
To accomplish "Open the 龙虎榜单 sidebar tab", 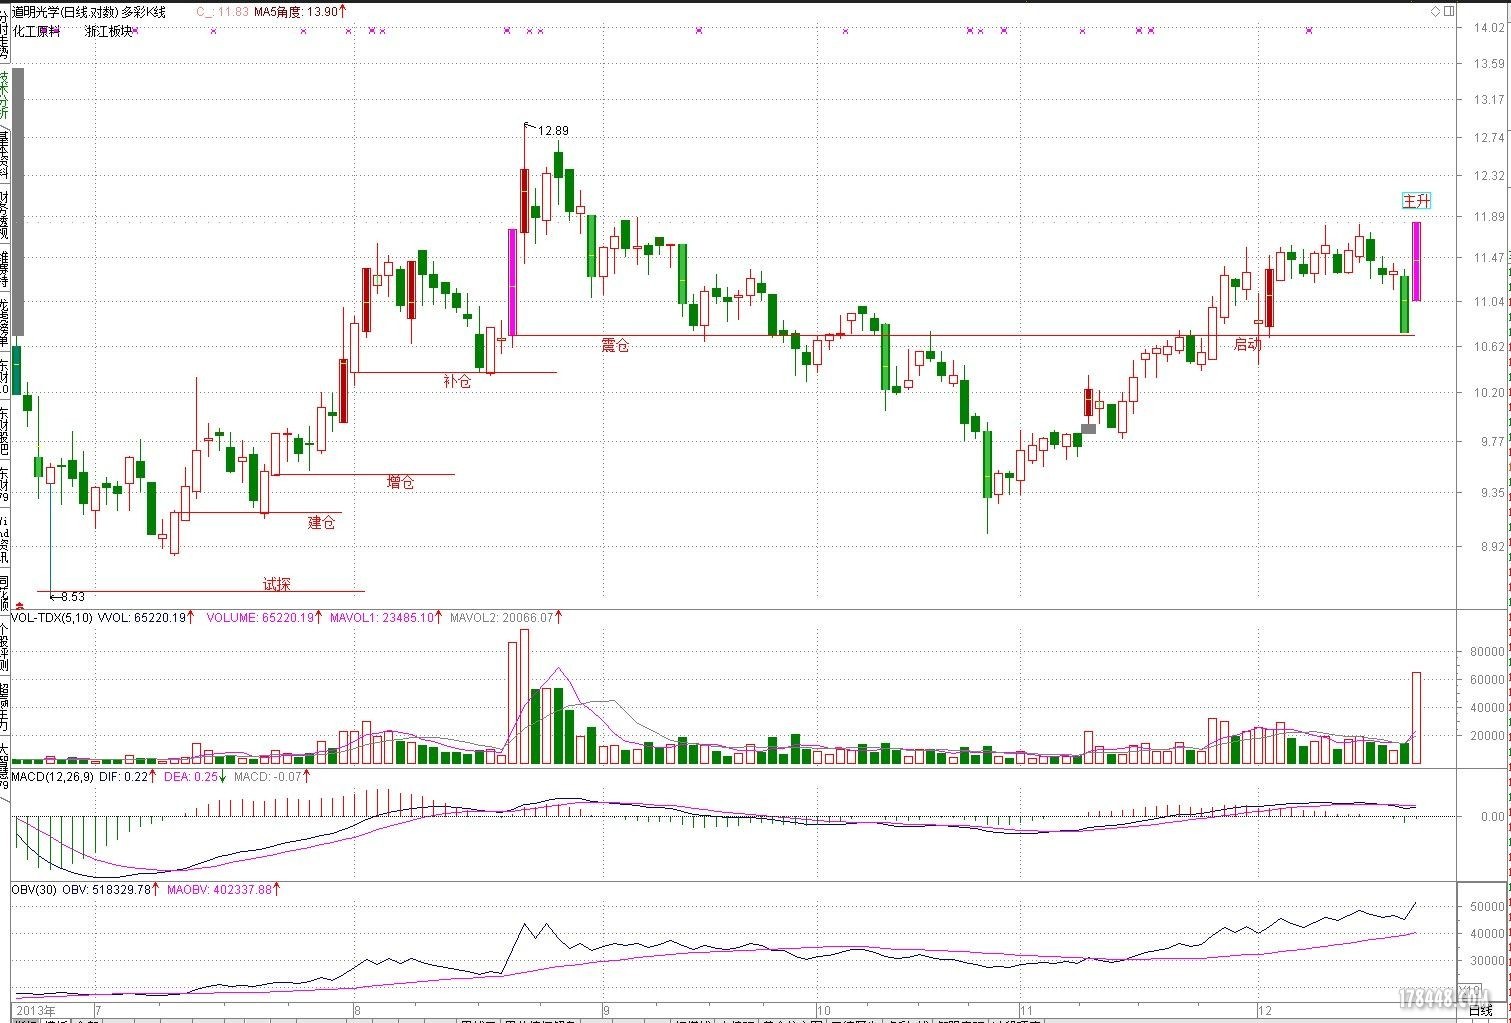I will 5,322.
